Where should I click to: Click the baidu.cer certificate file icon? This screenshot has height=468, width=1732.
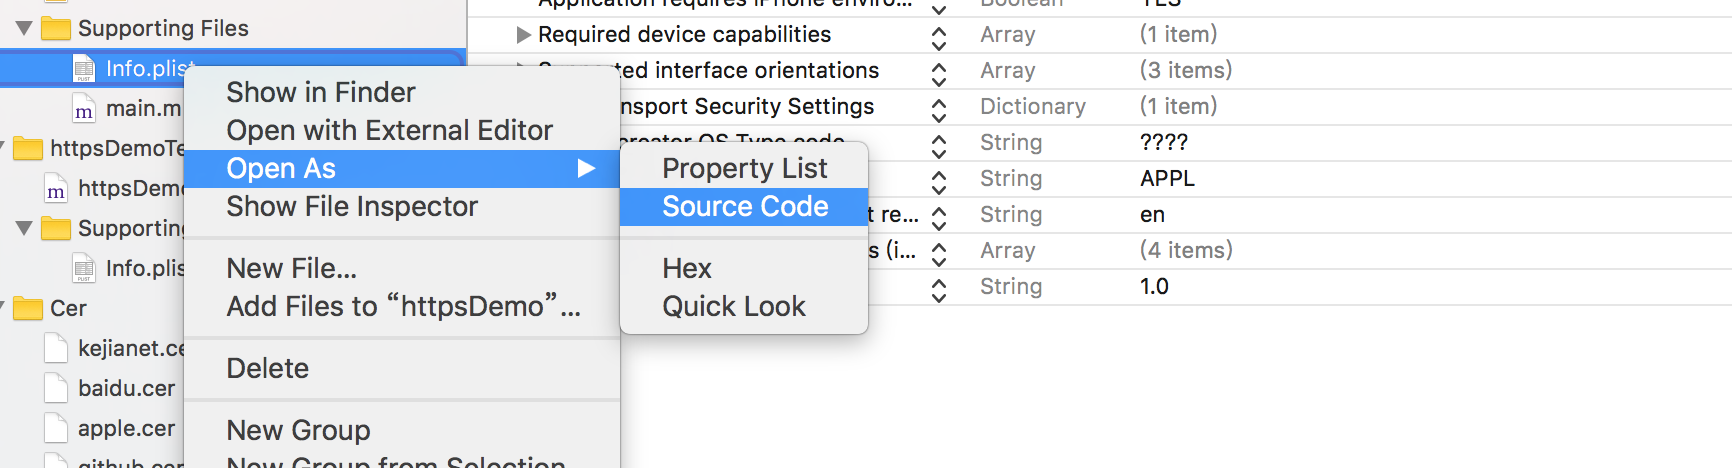[x=57, y=388]
